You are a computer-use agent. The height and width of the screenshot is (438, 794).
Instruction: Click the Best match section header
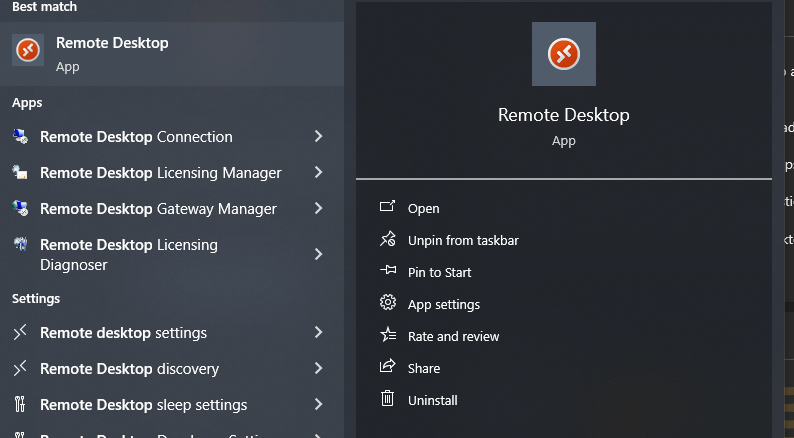click(x=45, y=7)
